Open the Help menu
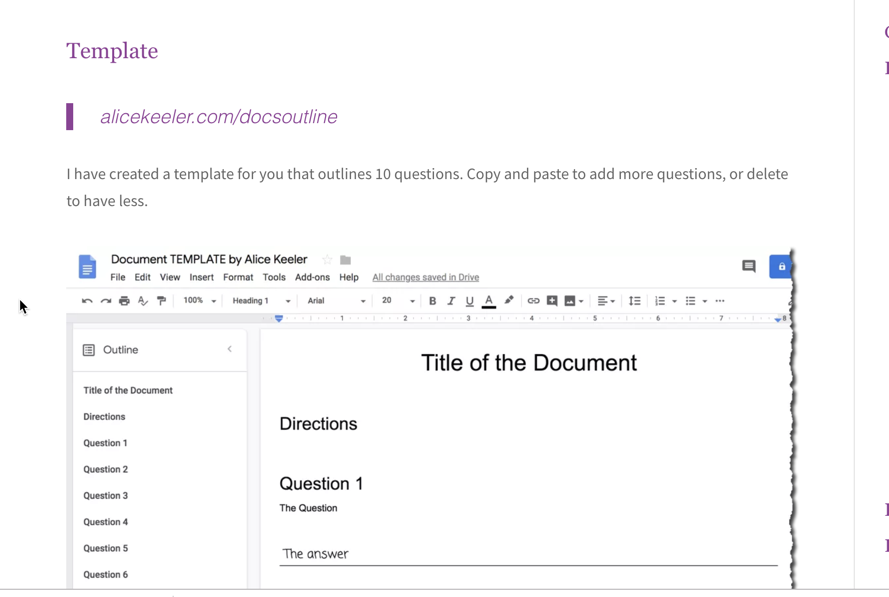889x597 pixels. click(349, 277)
